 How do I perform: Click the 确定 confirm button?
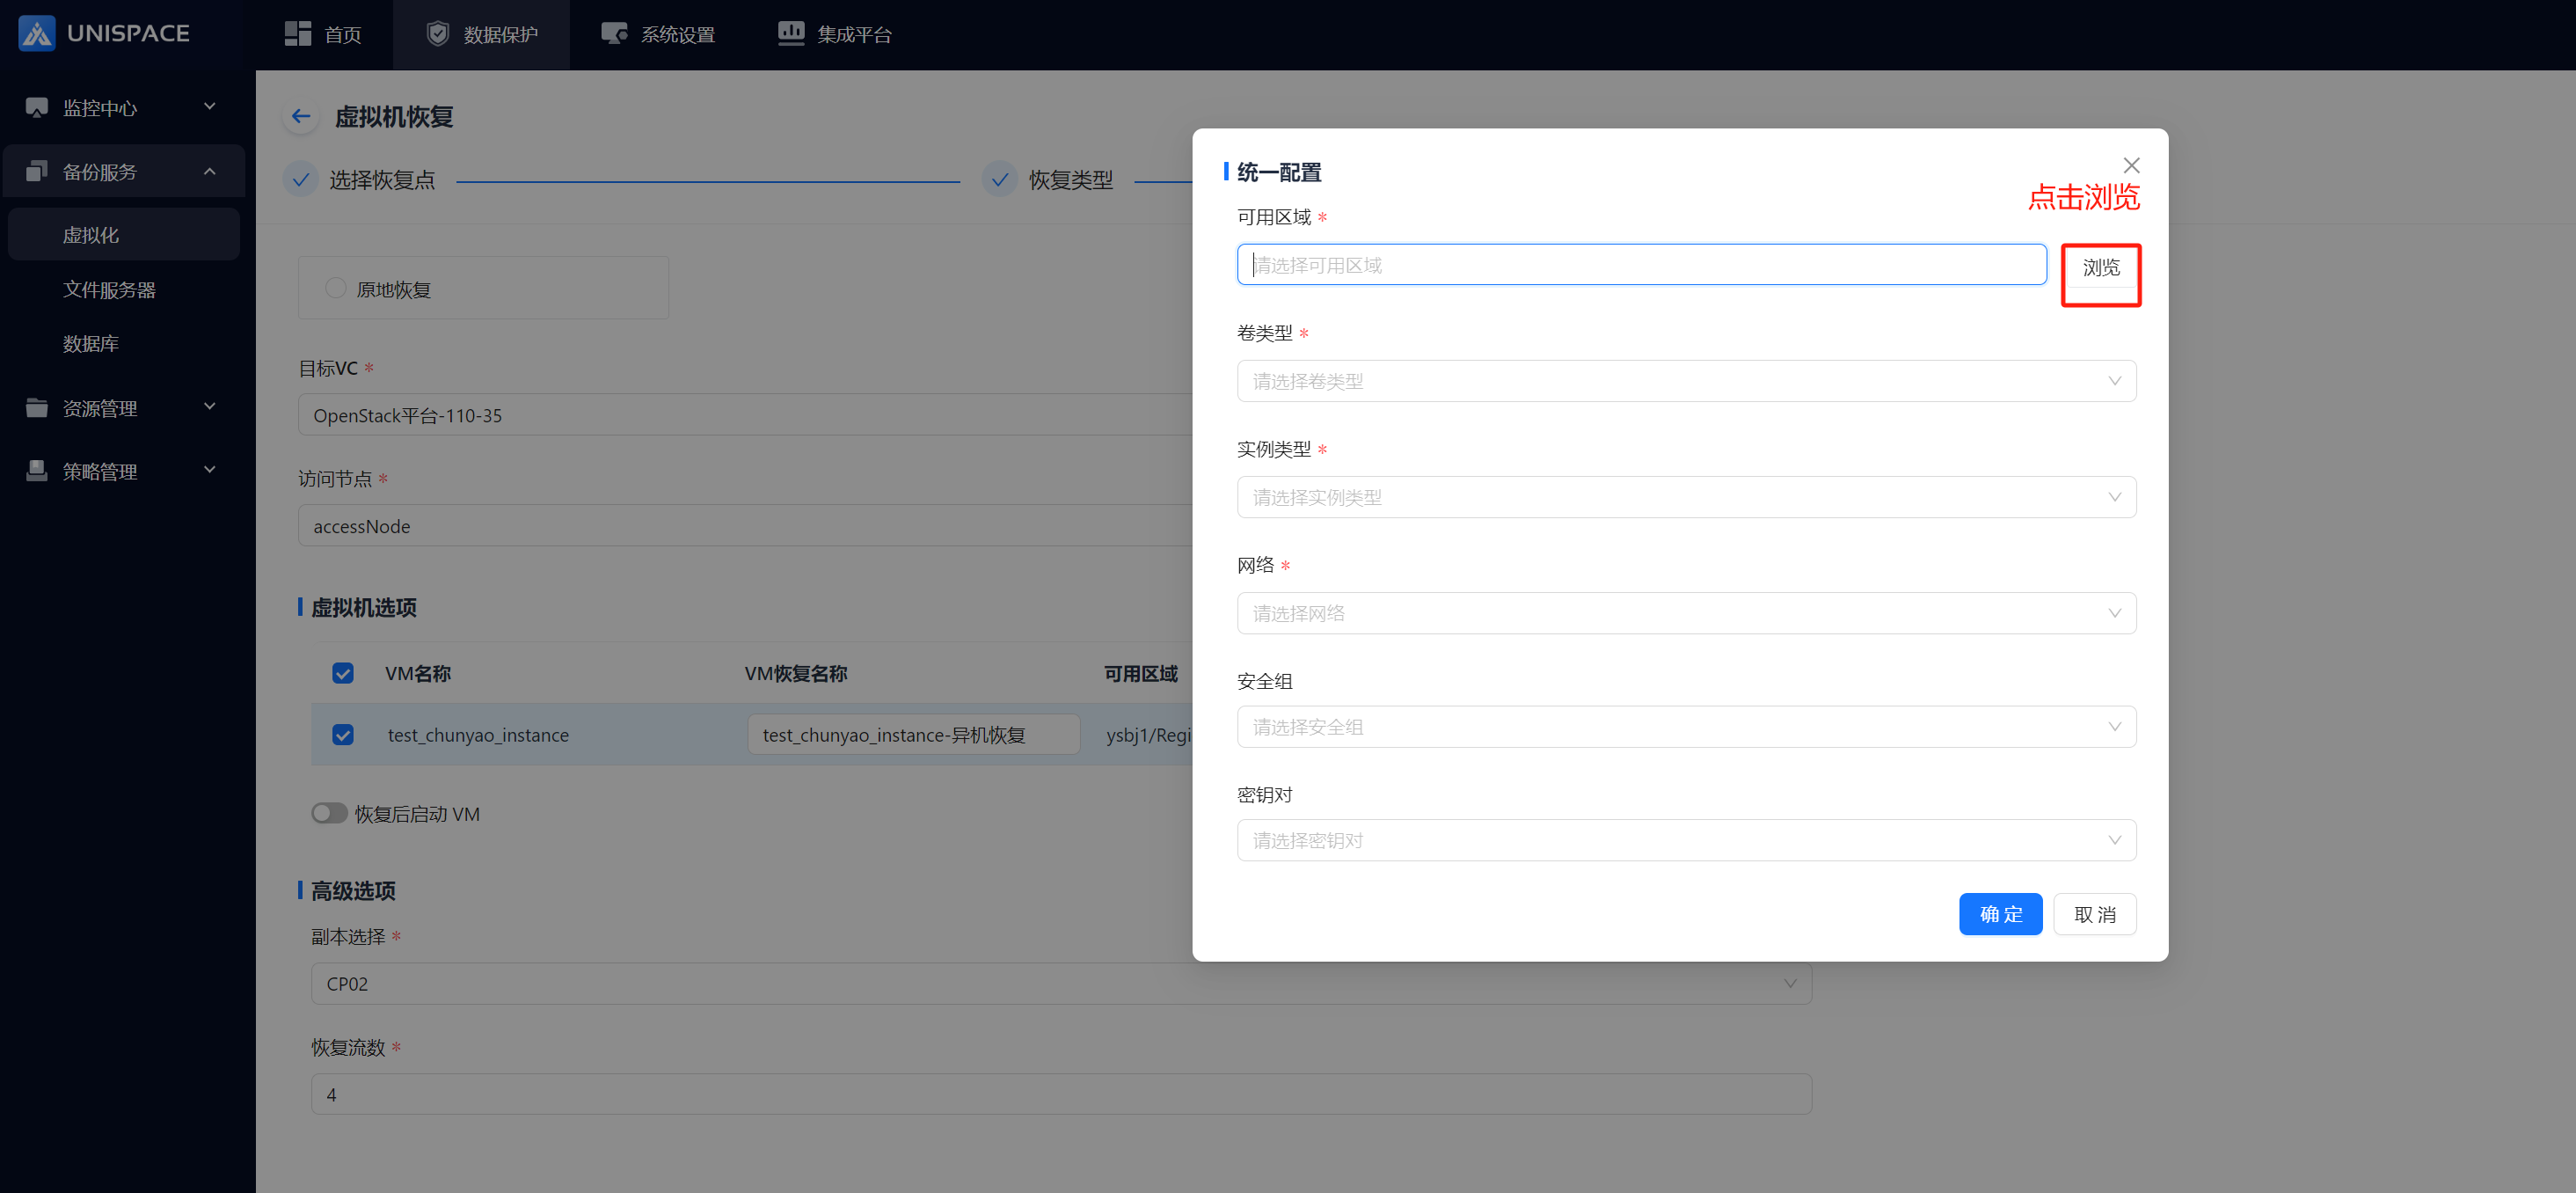click(x=2000, y=914)
